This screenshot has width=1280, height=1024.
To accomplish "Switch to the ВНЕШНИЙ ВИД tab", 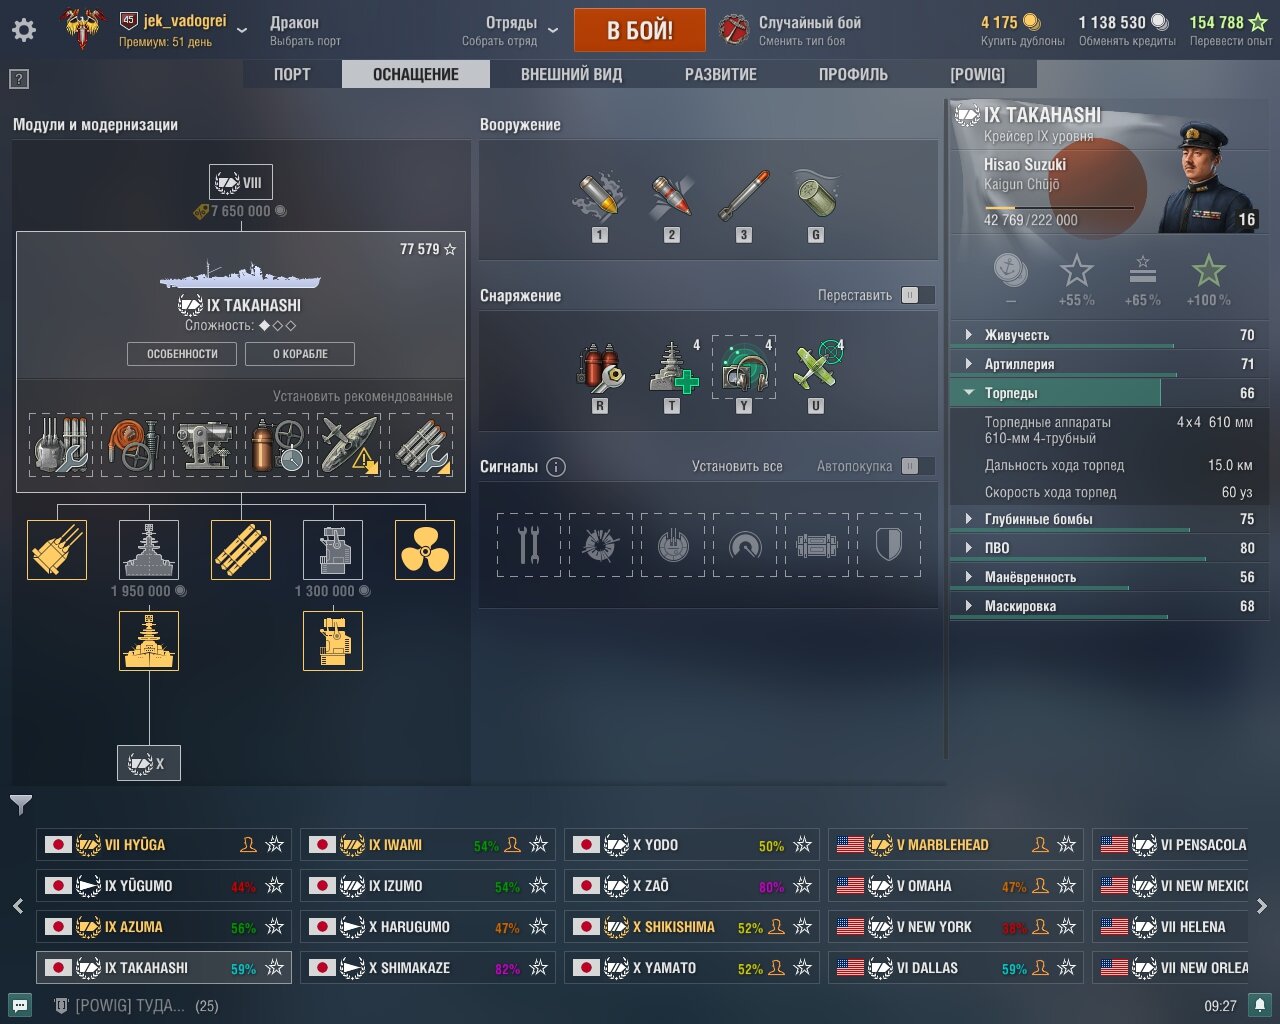I will (x=571, y=74).
